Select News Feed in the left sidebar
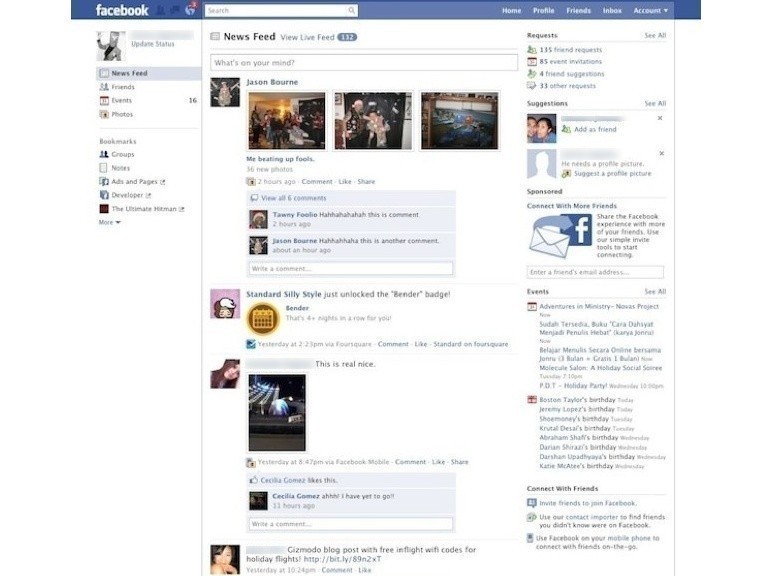Screen dimensions: 770x576 pos(149,73)
